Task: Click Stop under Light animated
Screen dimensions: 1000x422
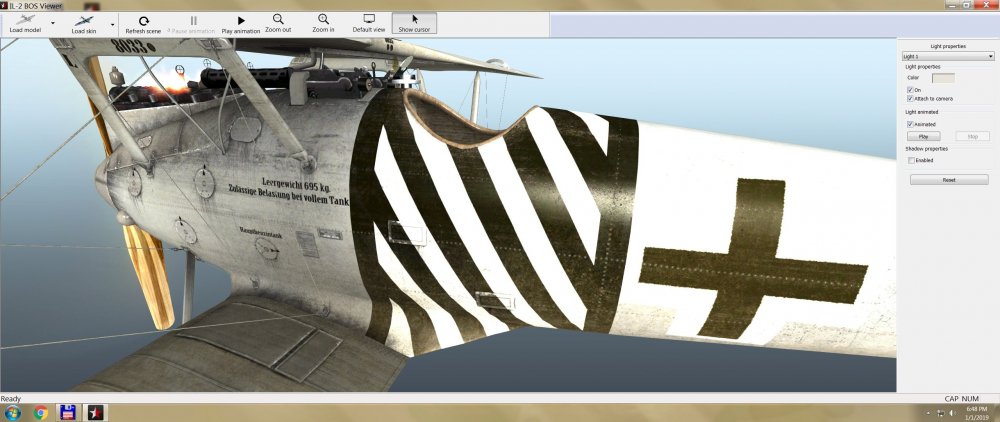Action: (x=973, y=136)
